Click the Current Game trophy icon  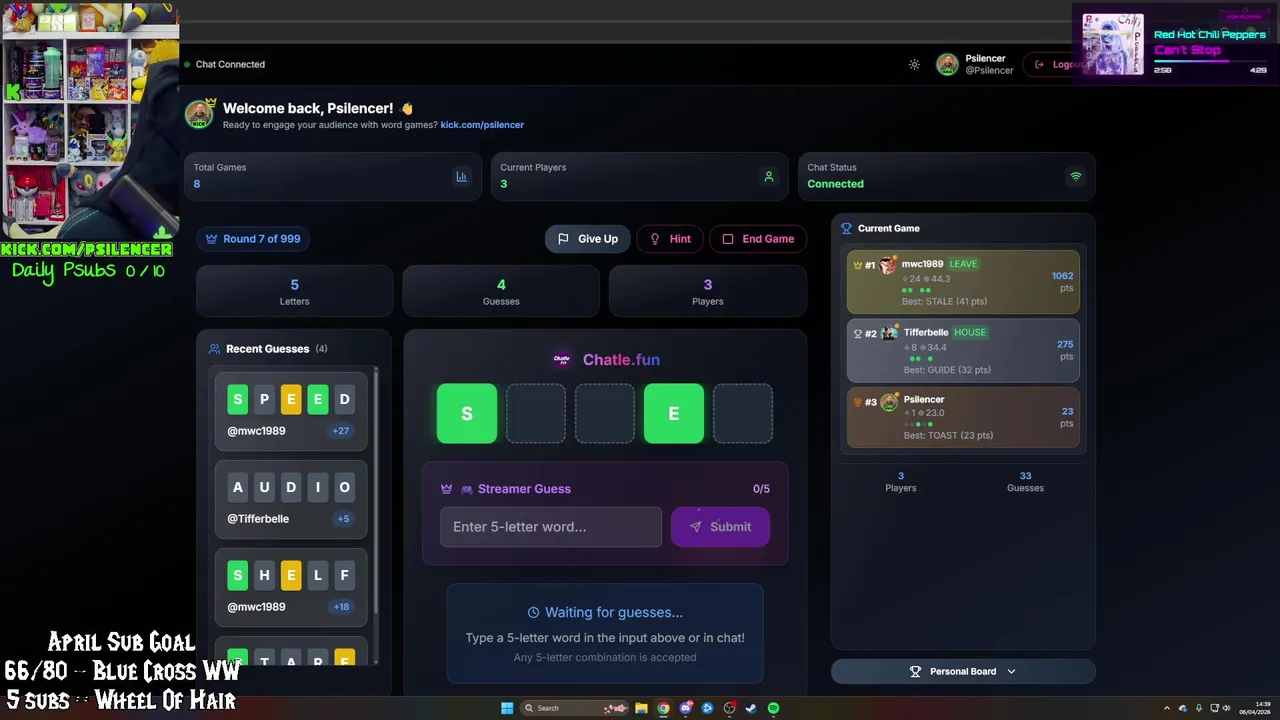(x=846, y=228)
